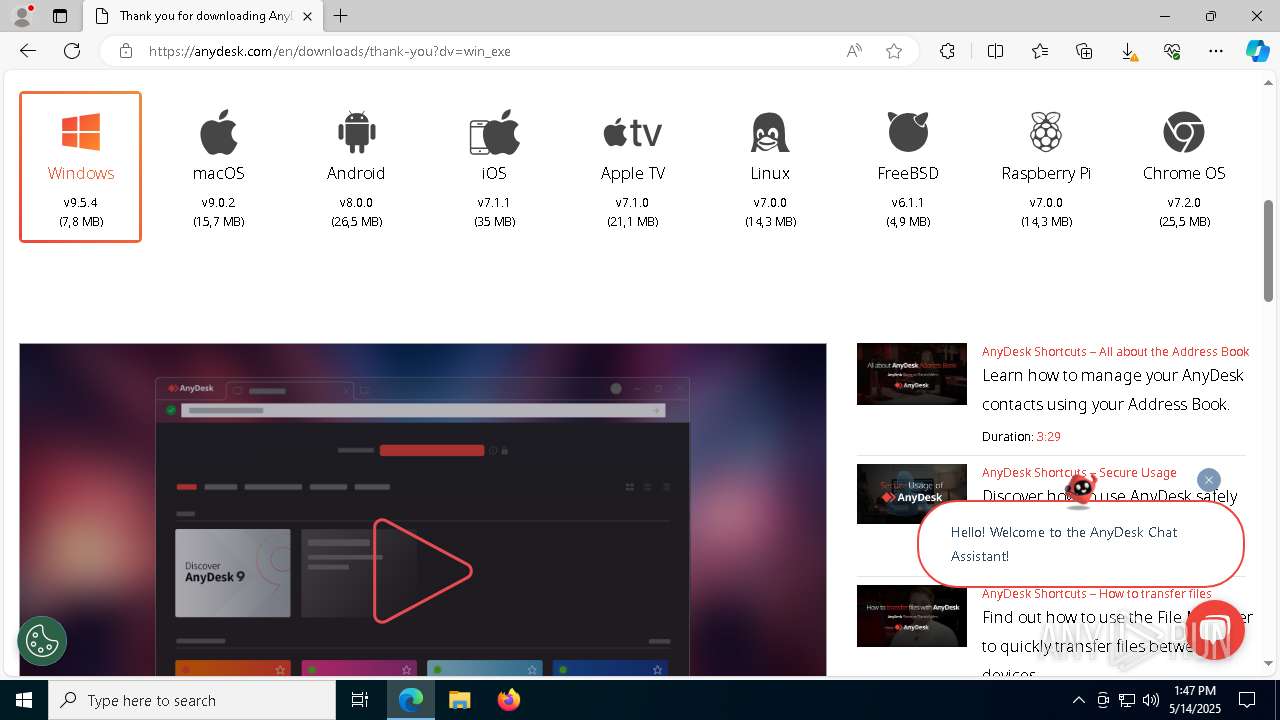Viewport: 1280px width, 720px height.
Task: Launch Firefox from taskbar
Action: pyautogui.click(x=508, y=700)
